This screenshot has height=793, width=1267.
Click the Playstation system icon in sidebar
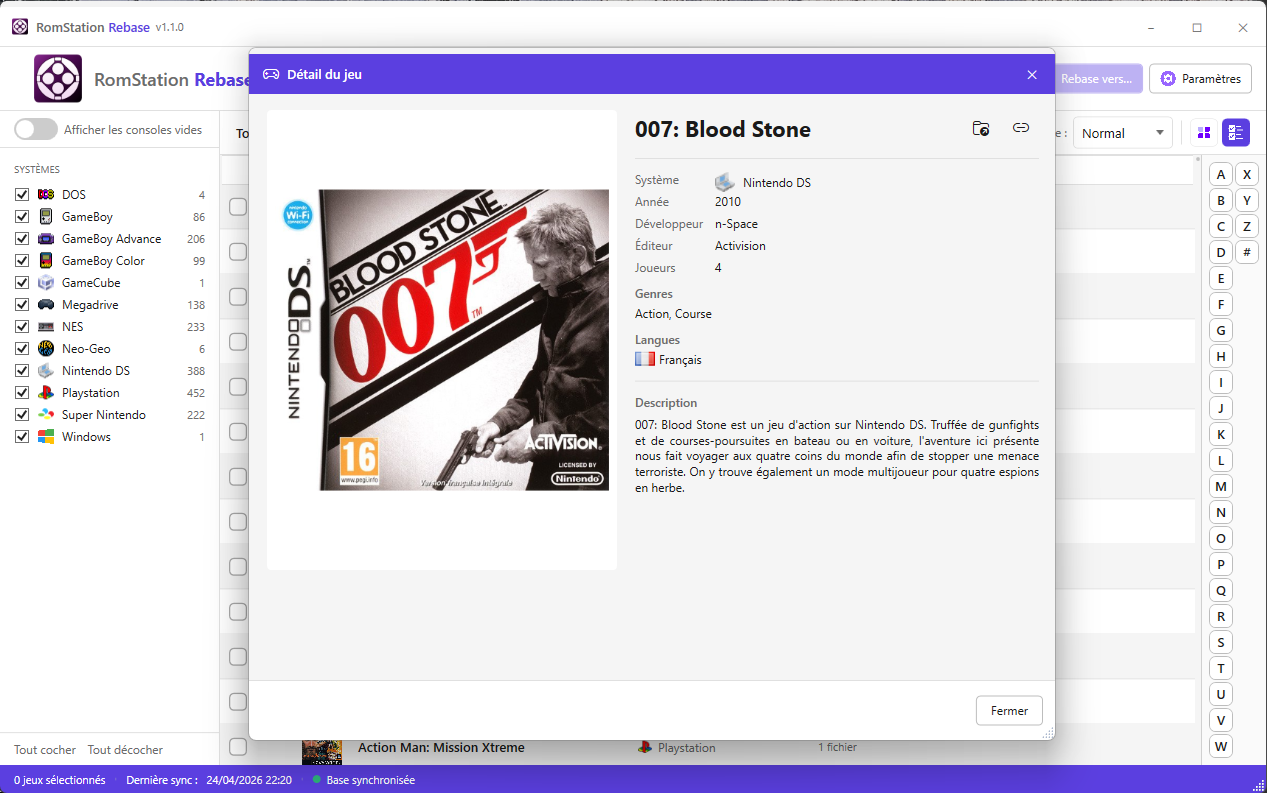46,393
